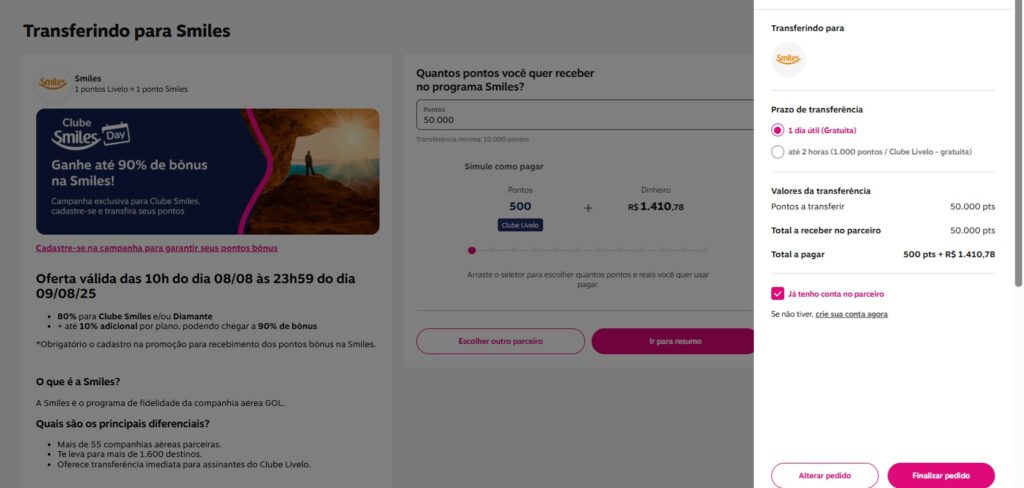Click the Clube Livelo badge under 500 points
The width and height of the screenshot is (1024, 488).
point(520,225)
